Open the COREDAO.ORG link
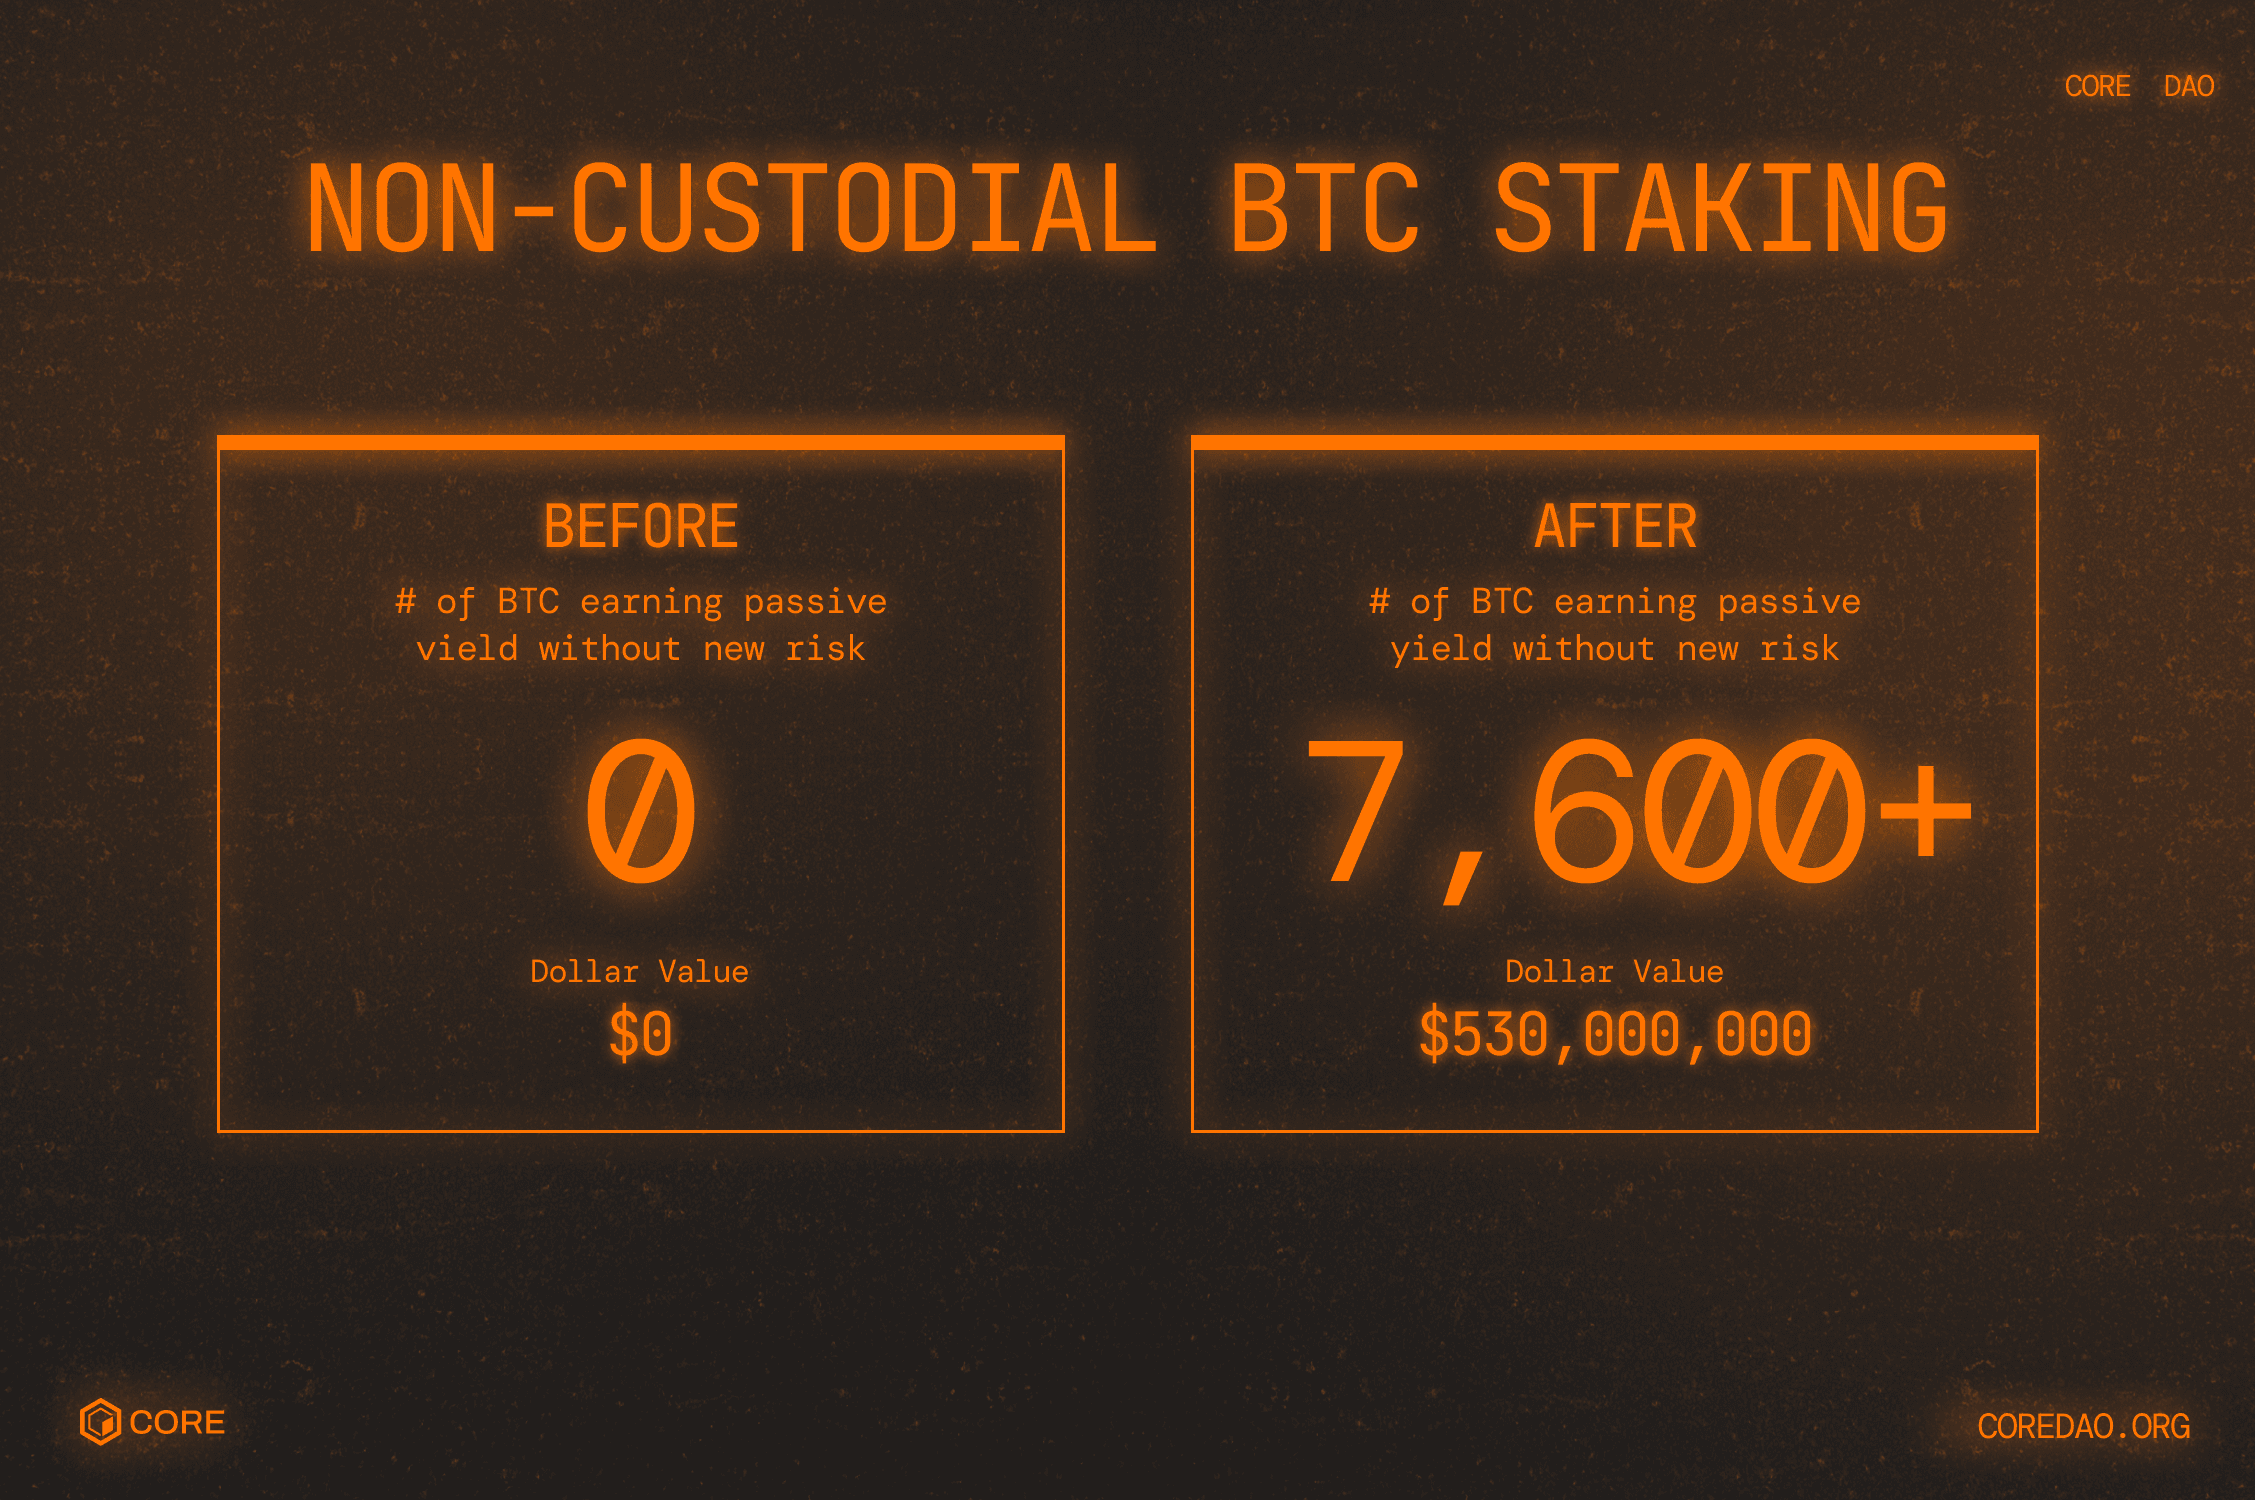Viewport: 2255px width, 1500px height. coord(2083,1426)
